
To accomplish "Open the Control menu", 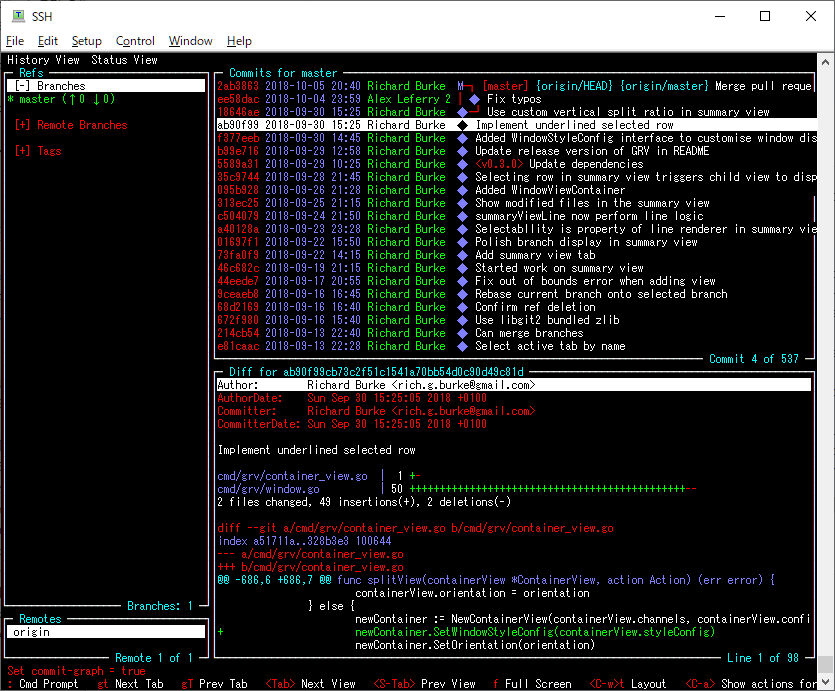I will [135, 41].
